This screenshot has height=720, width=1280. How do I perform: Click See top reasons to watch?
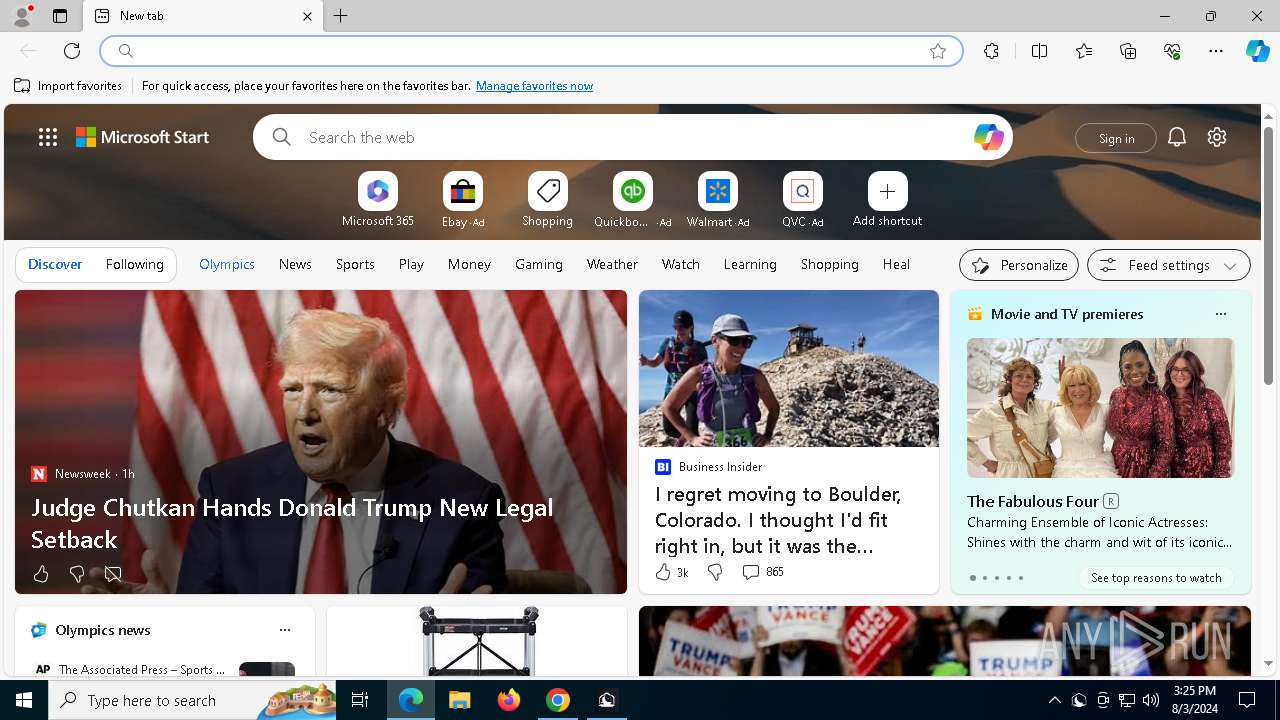pos(1156,578)
